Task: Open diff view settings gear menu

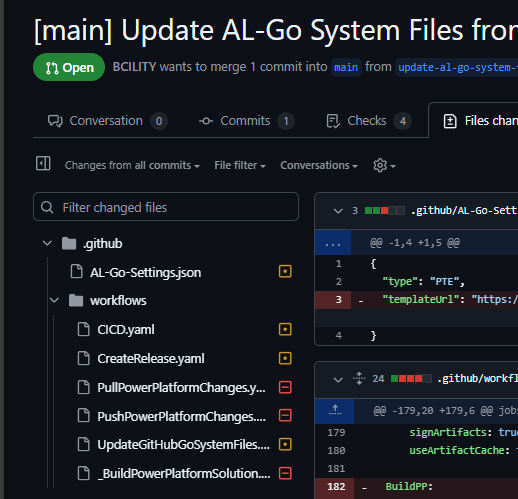Action: (384, 165)
